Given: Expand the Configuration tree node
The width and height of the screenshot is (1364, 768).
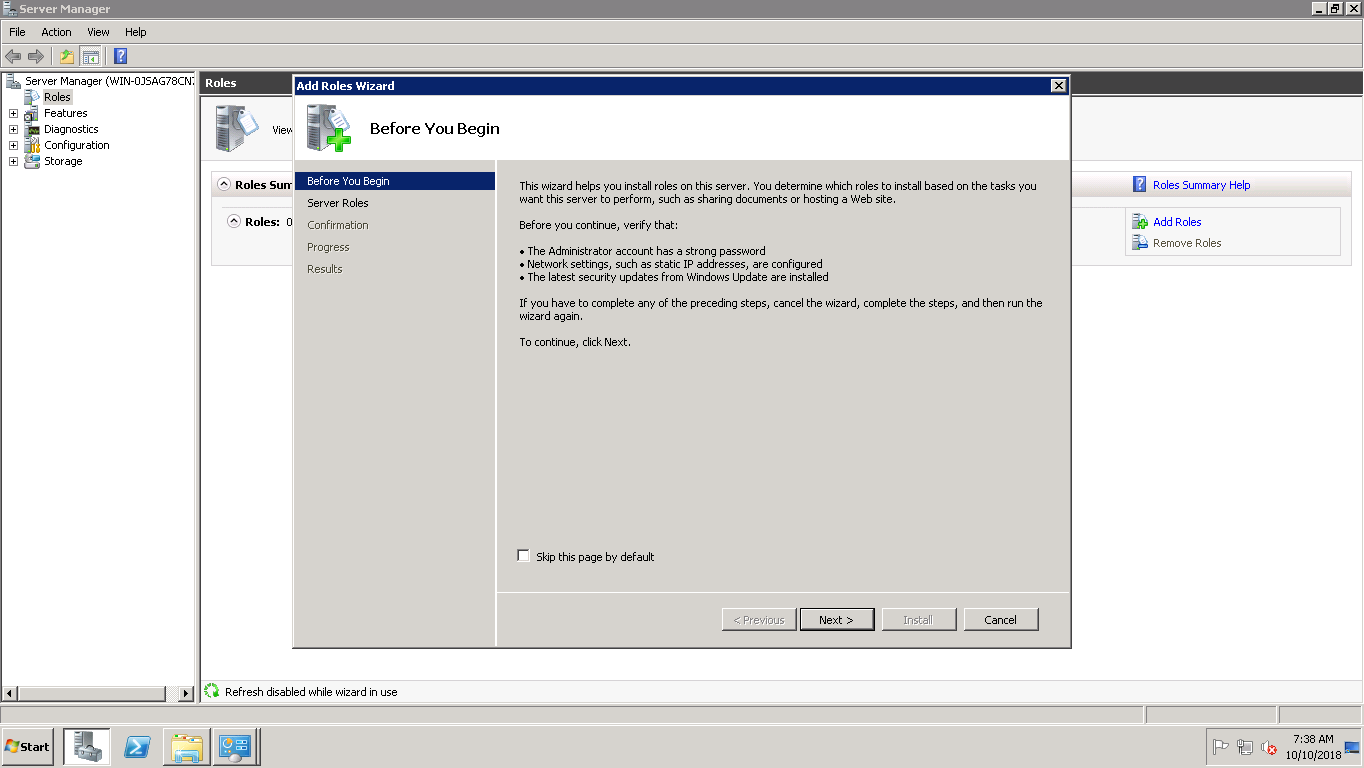Looking at the screenshot, I should (13, 145).
